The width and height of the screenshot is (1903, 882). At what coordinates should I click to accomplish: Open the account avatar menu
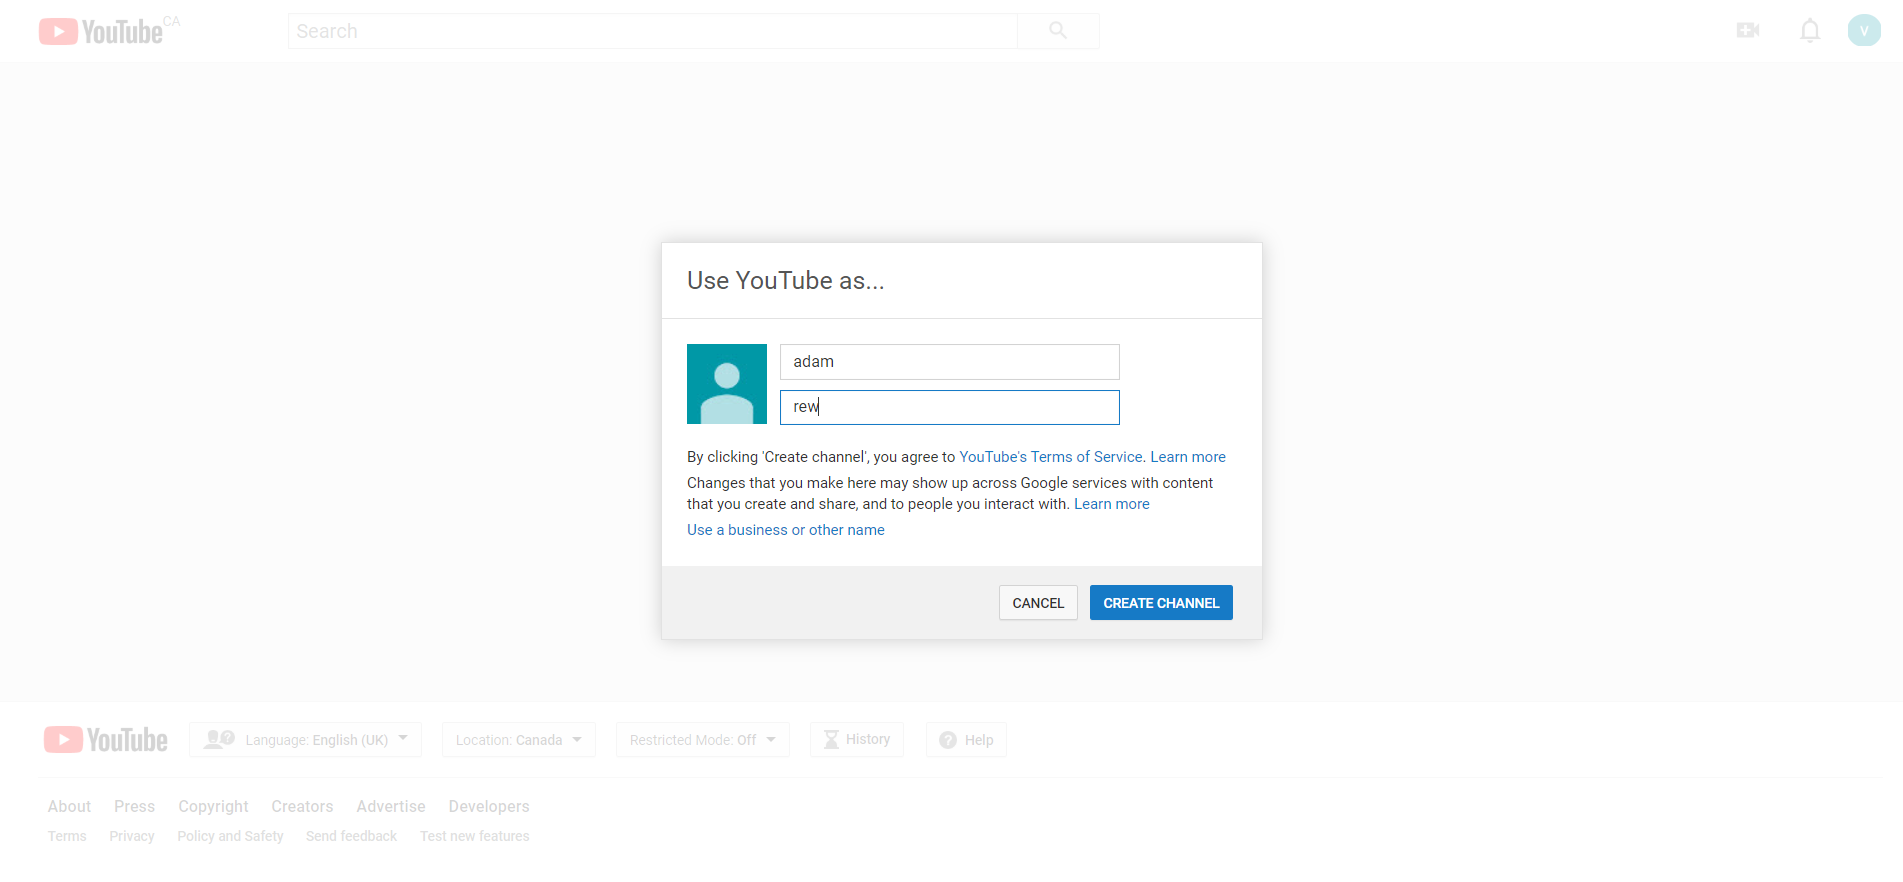1864,31
